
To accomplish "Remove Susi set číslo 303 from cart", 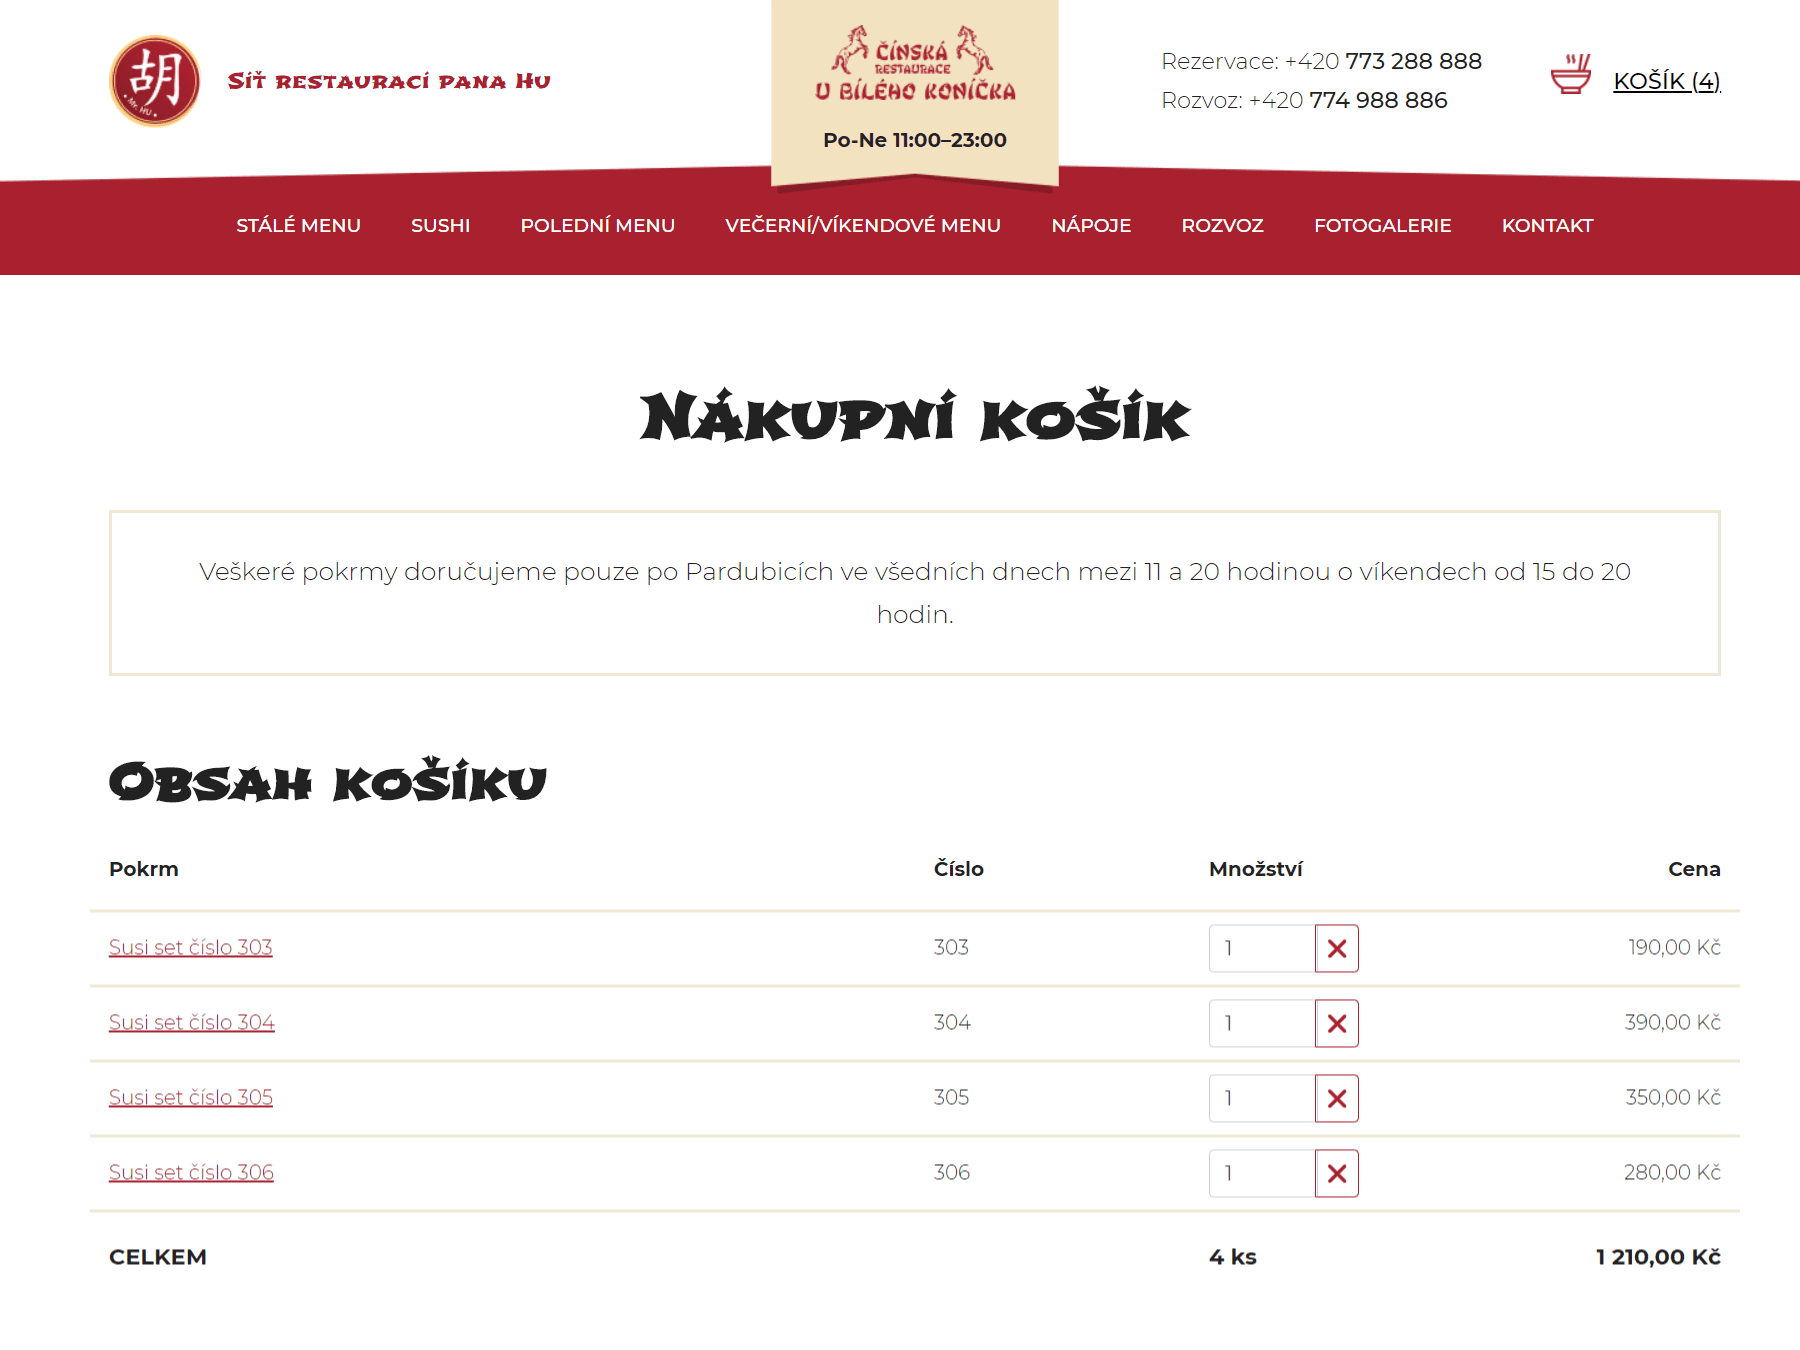I will [1336, 948].
